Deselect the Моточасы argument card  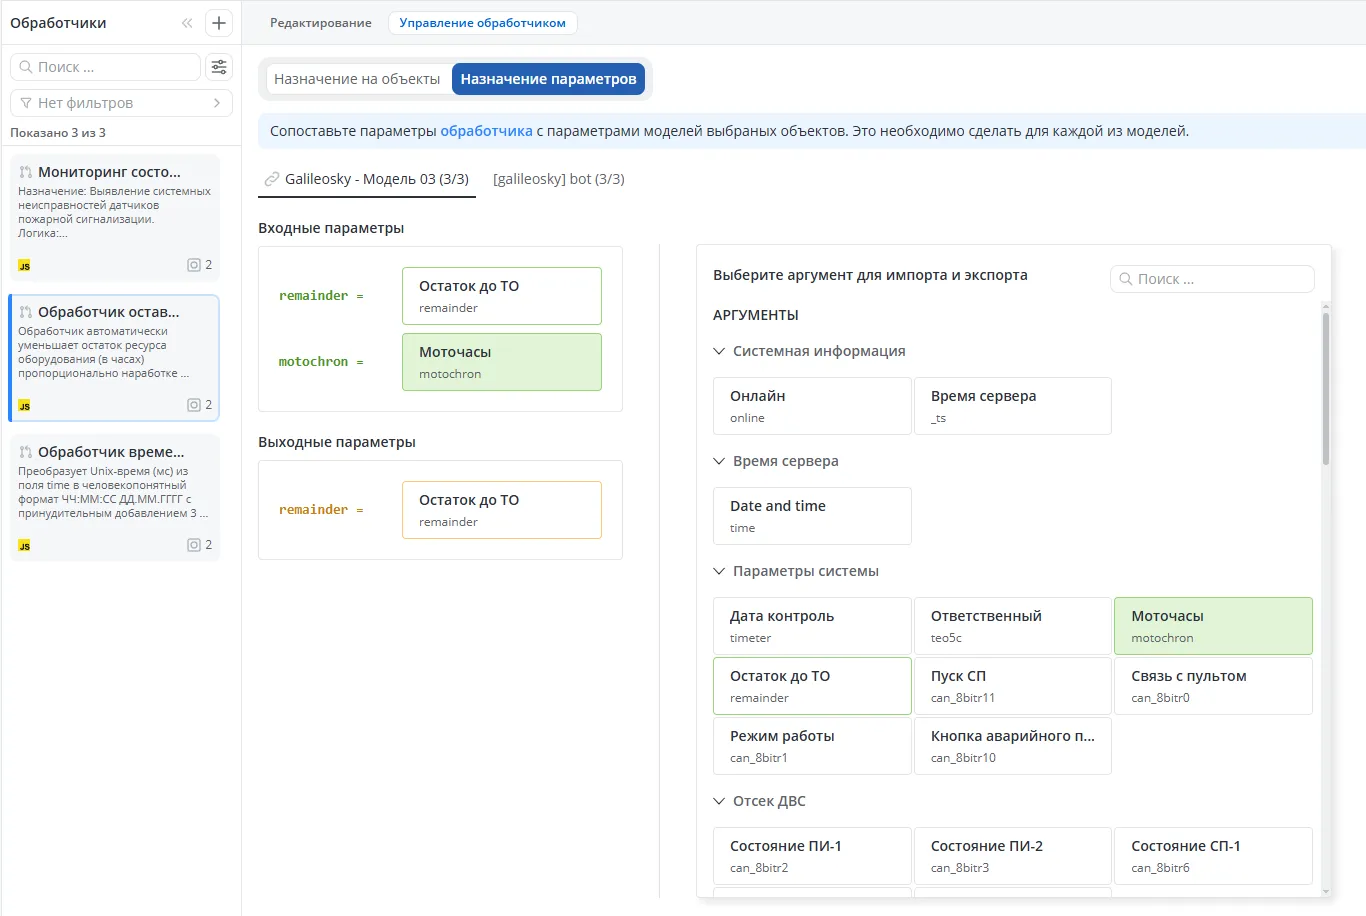point(1212,625)
